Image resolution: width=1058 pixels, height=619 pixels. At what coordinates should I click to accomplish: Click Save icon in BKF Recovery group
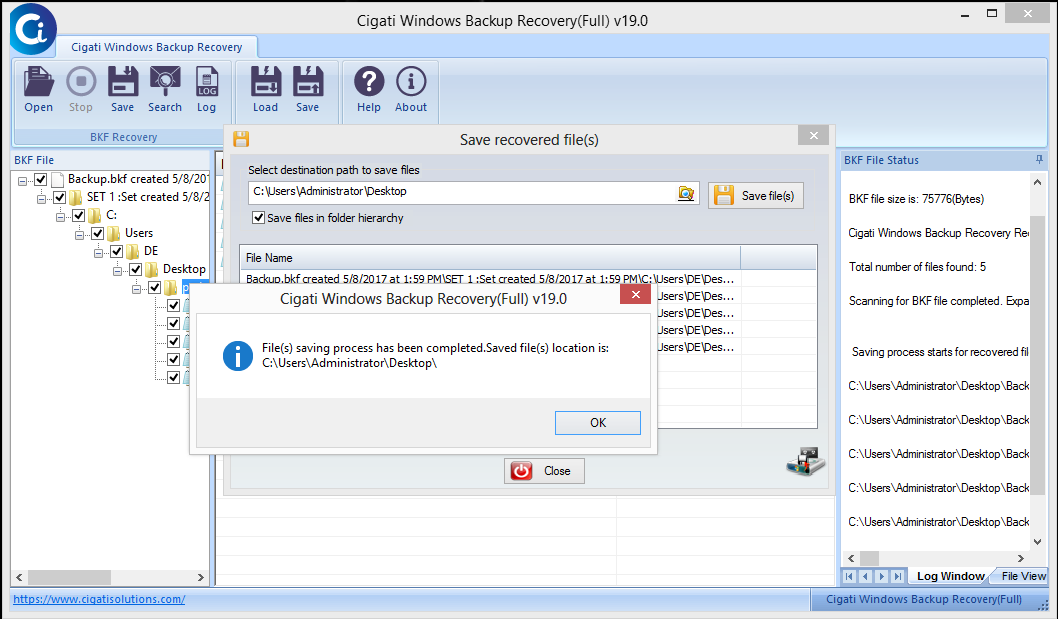(123, 89)
